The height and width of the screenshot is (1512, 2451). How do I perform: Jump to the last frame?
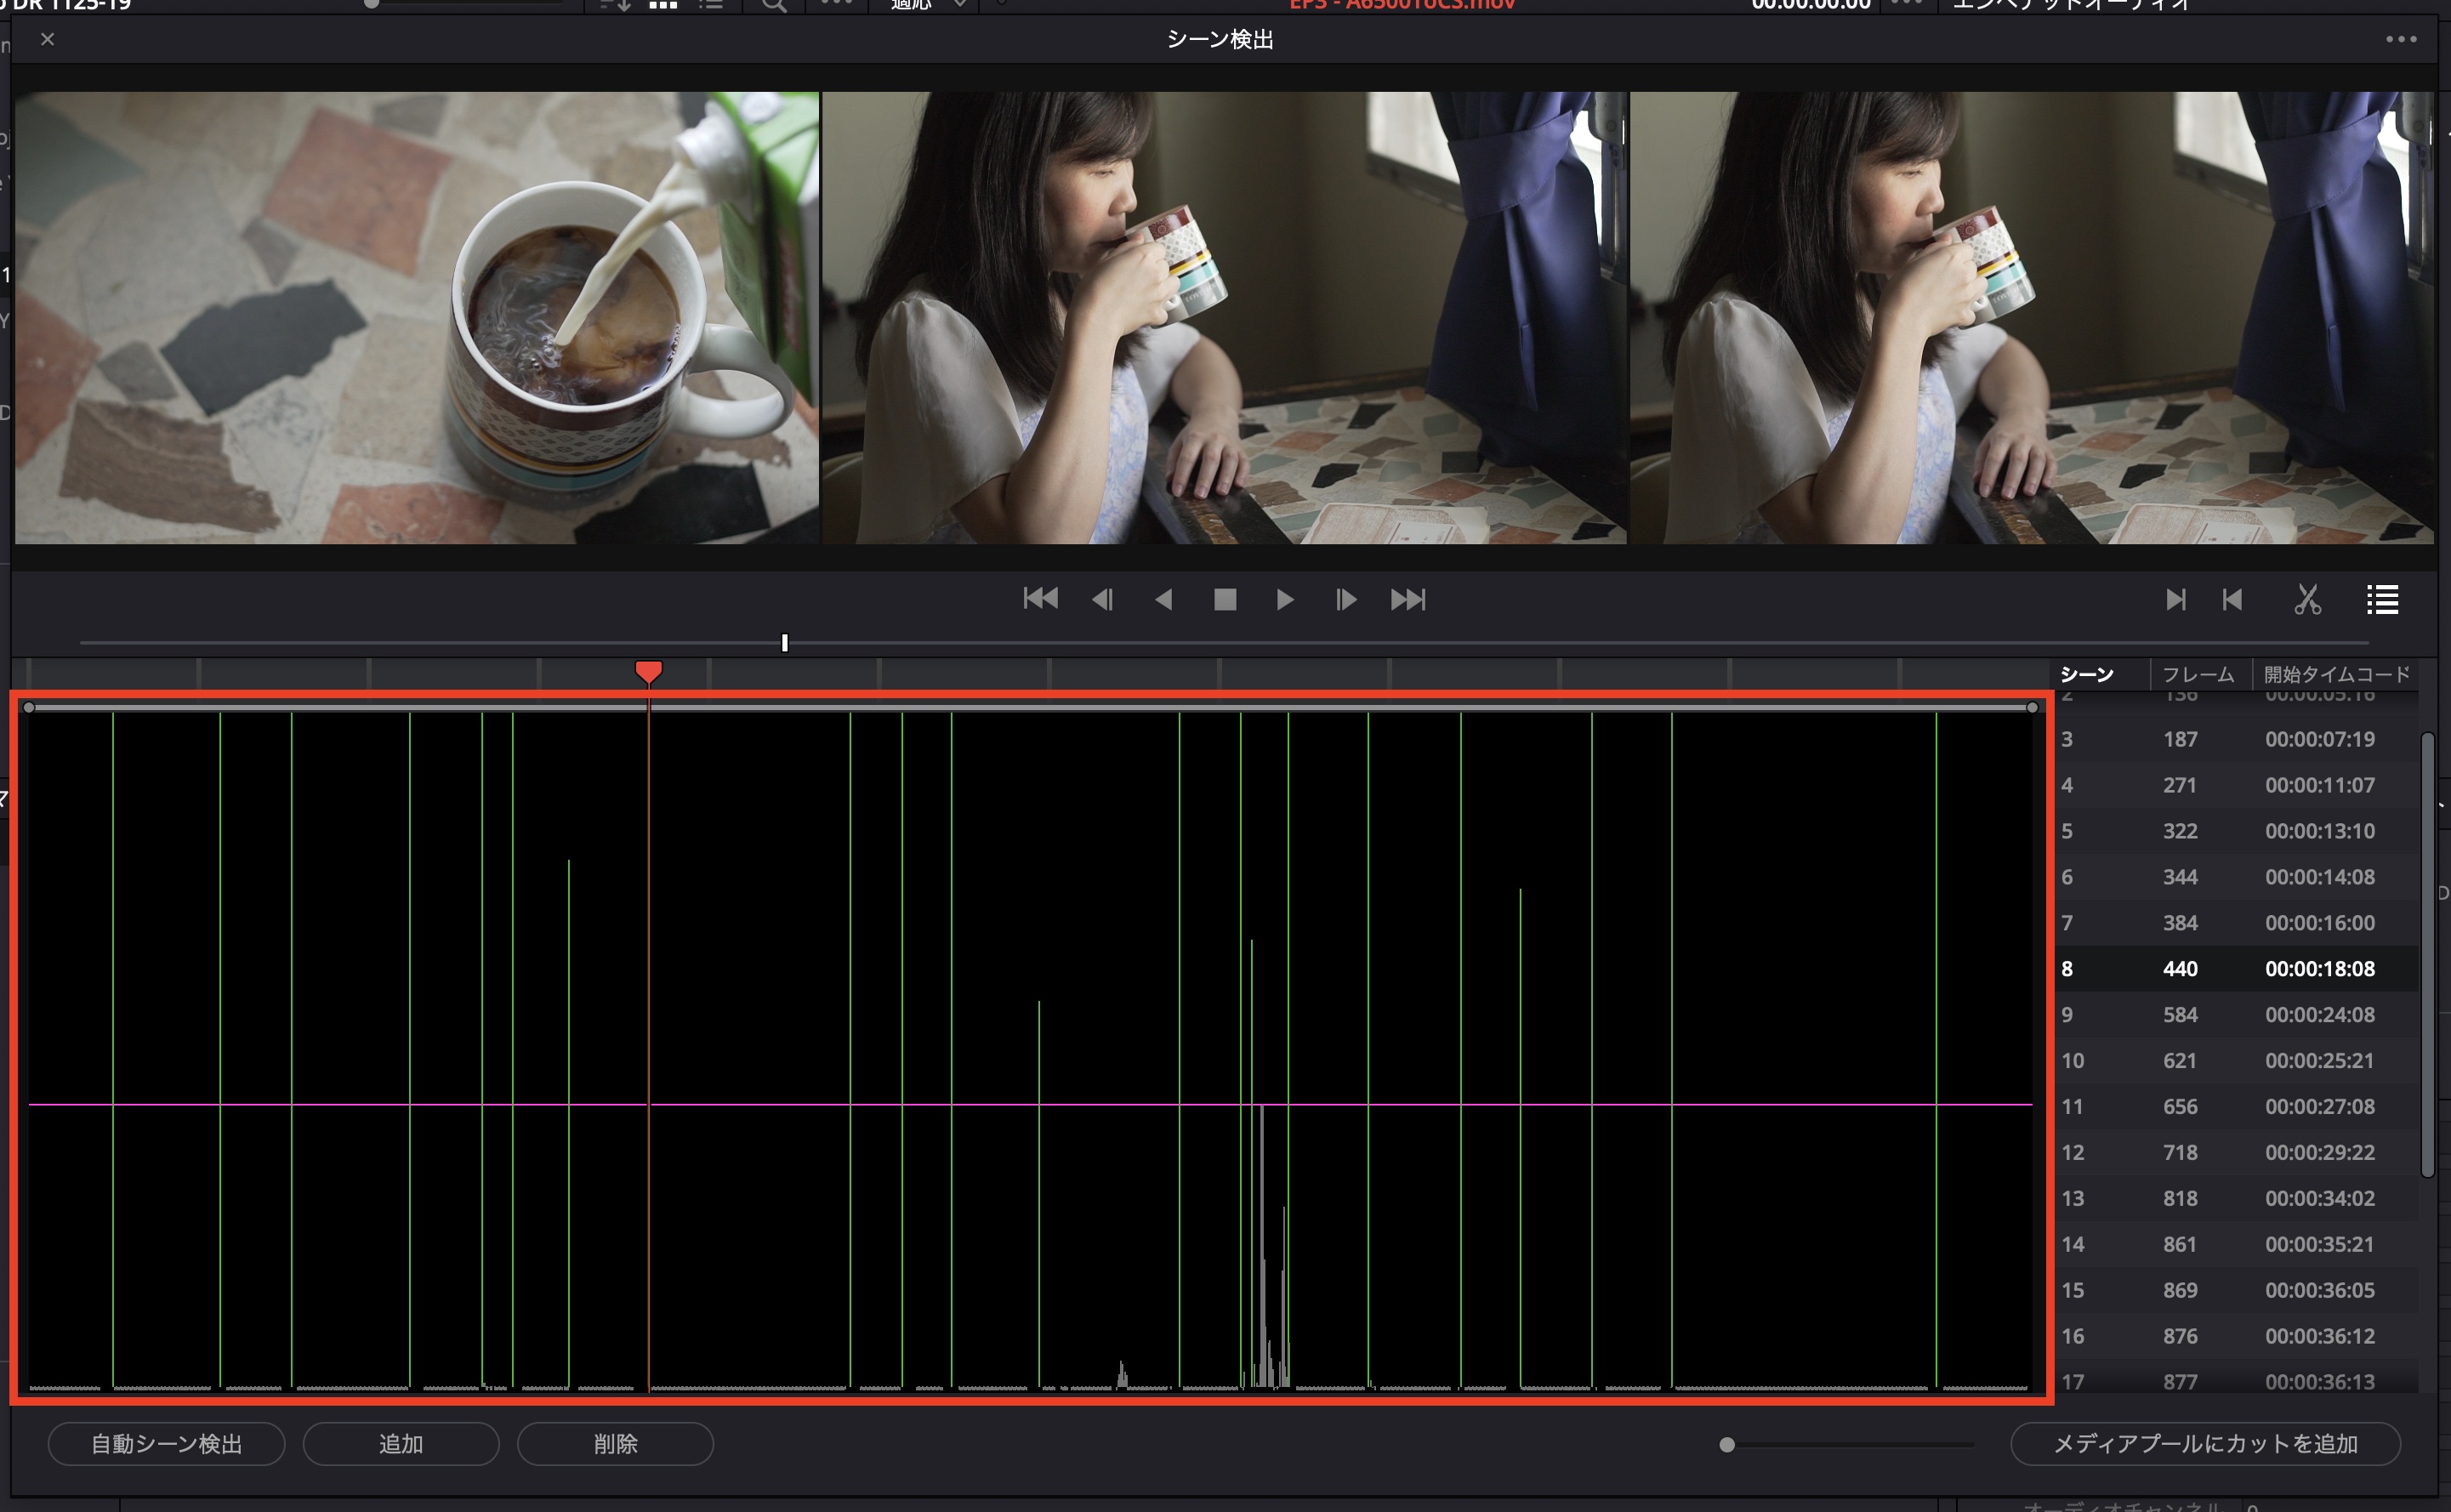[x=1408, y=599]
